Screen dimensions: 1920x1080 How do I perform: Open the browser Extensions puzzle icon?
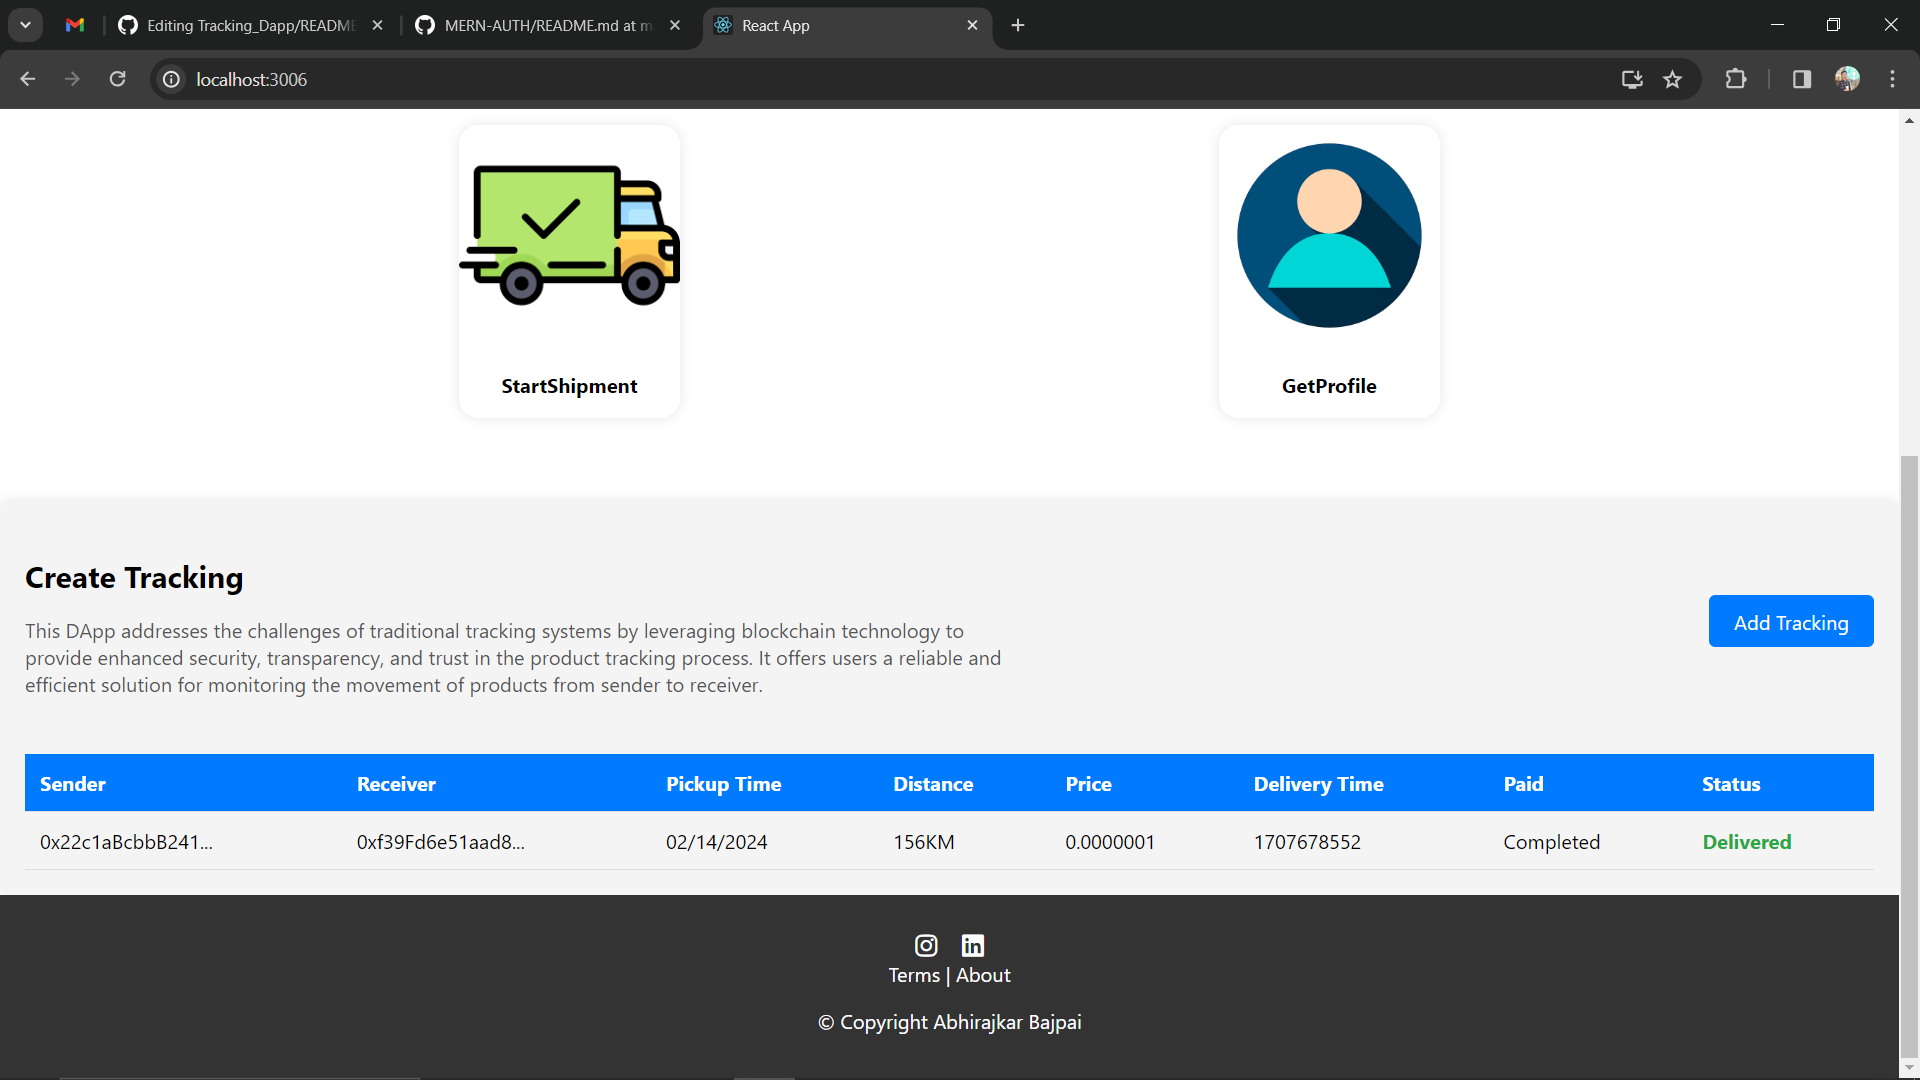[1736, 79]
